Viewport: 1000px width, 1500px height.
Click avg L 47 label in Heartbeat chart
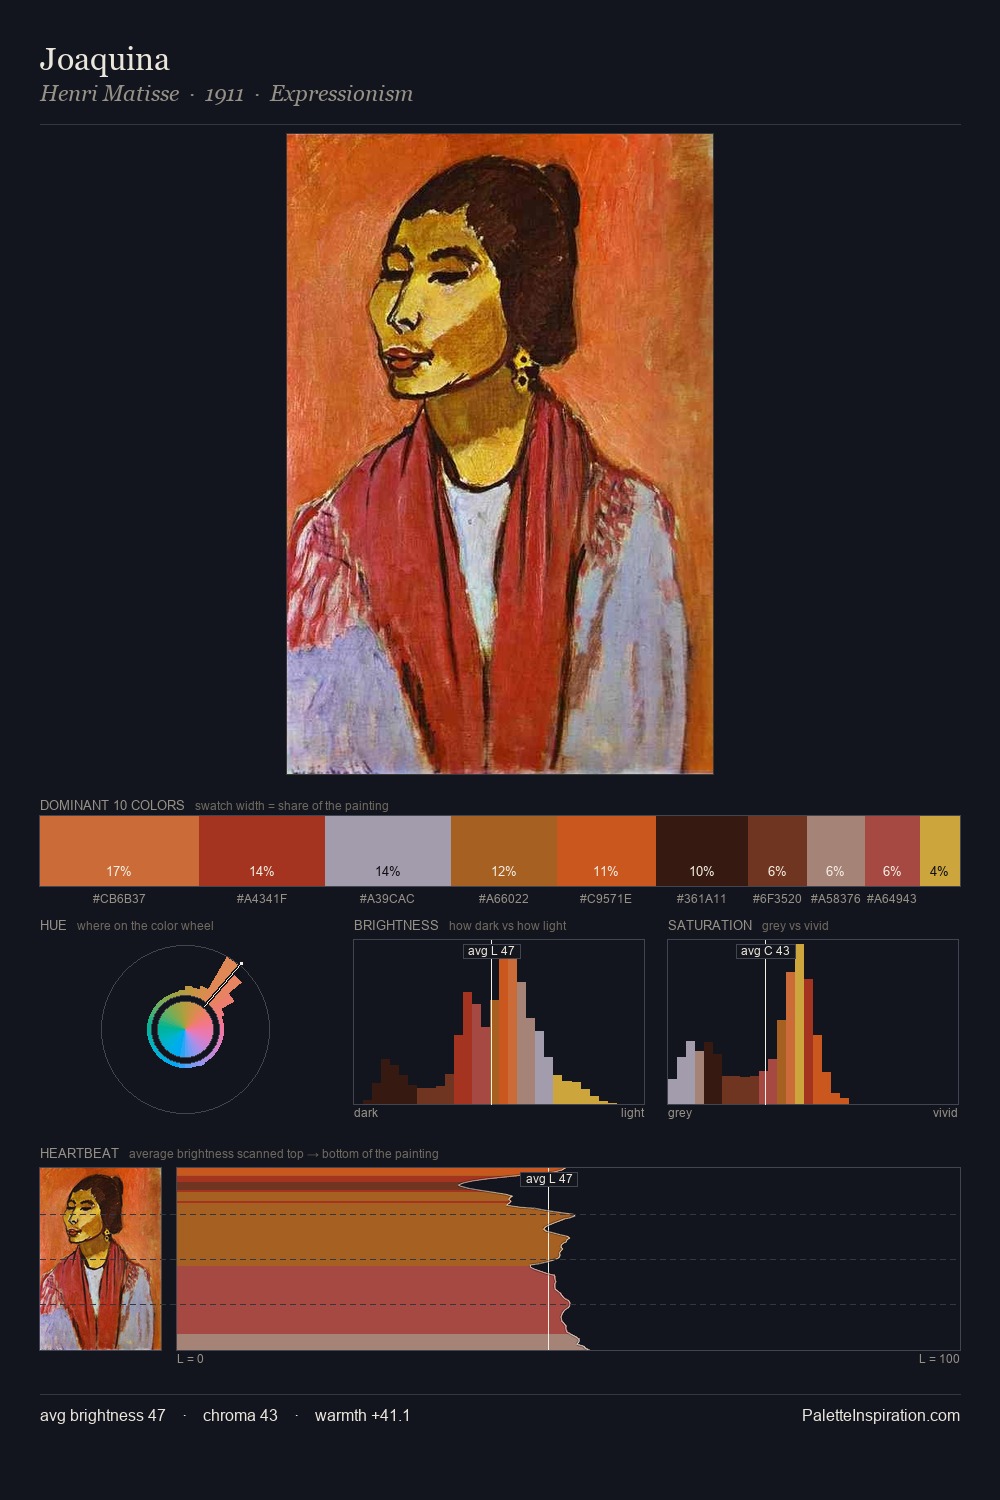(549, 1179)
